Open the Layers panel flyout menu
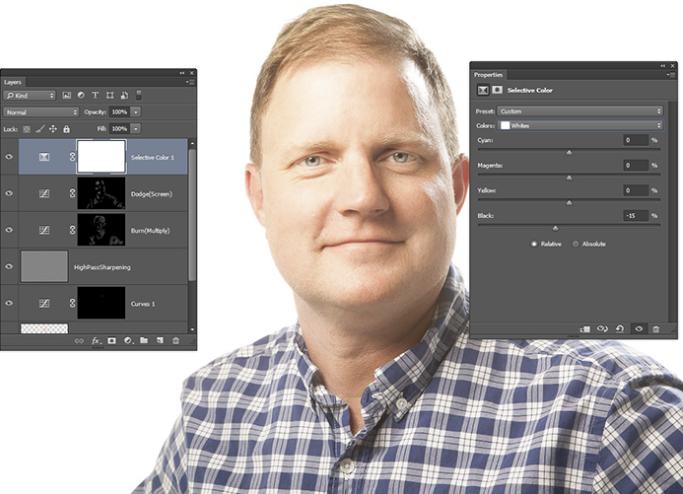The image size is (683, 494). pyautogui.click(x=190, y=81)
